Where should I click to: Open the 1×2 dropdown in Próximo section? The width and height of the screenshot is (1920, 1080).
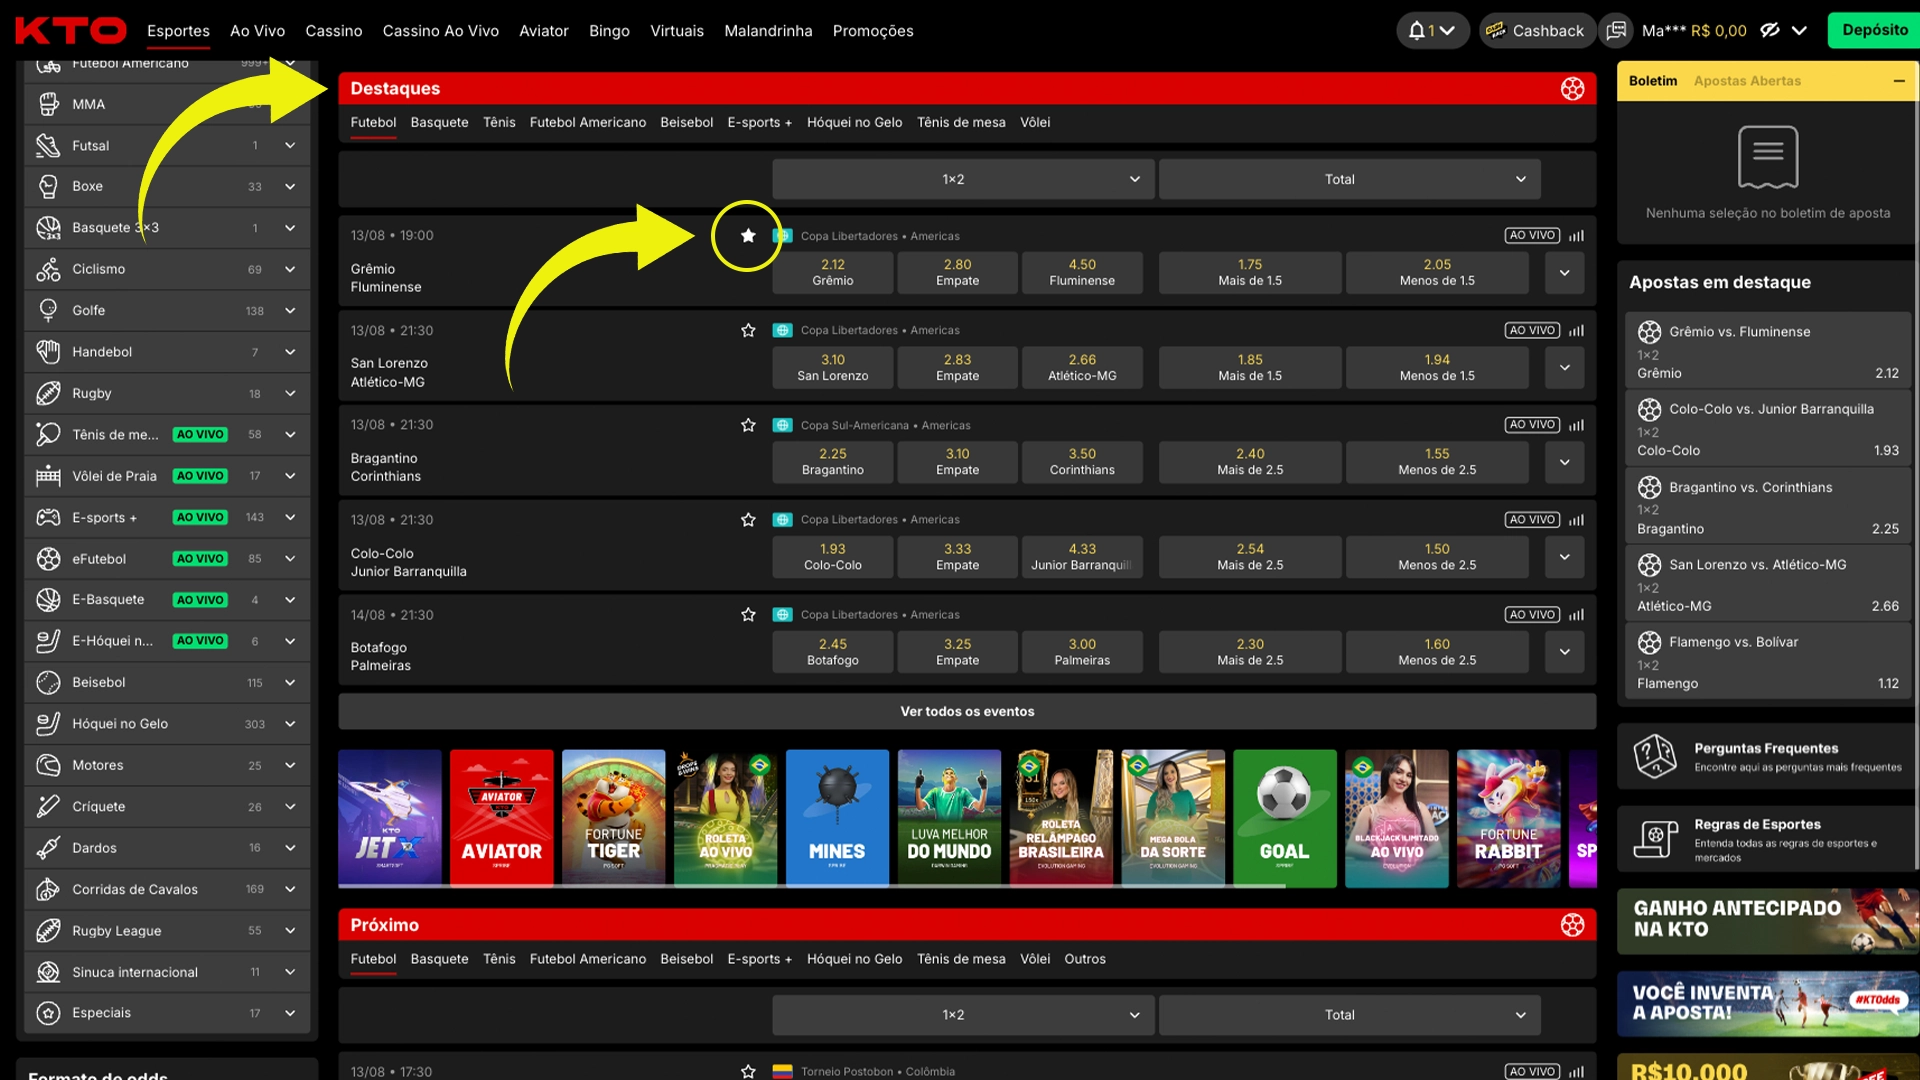click(x=963, y=1015)
